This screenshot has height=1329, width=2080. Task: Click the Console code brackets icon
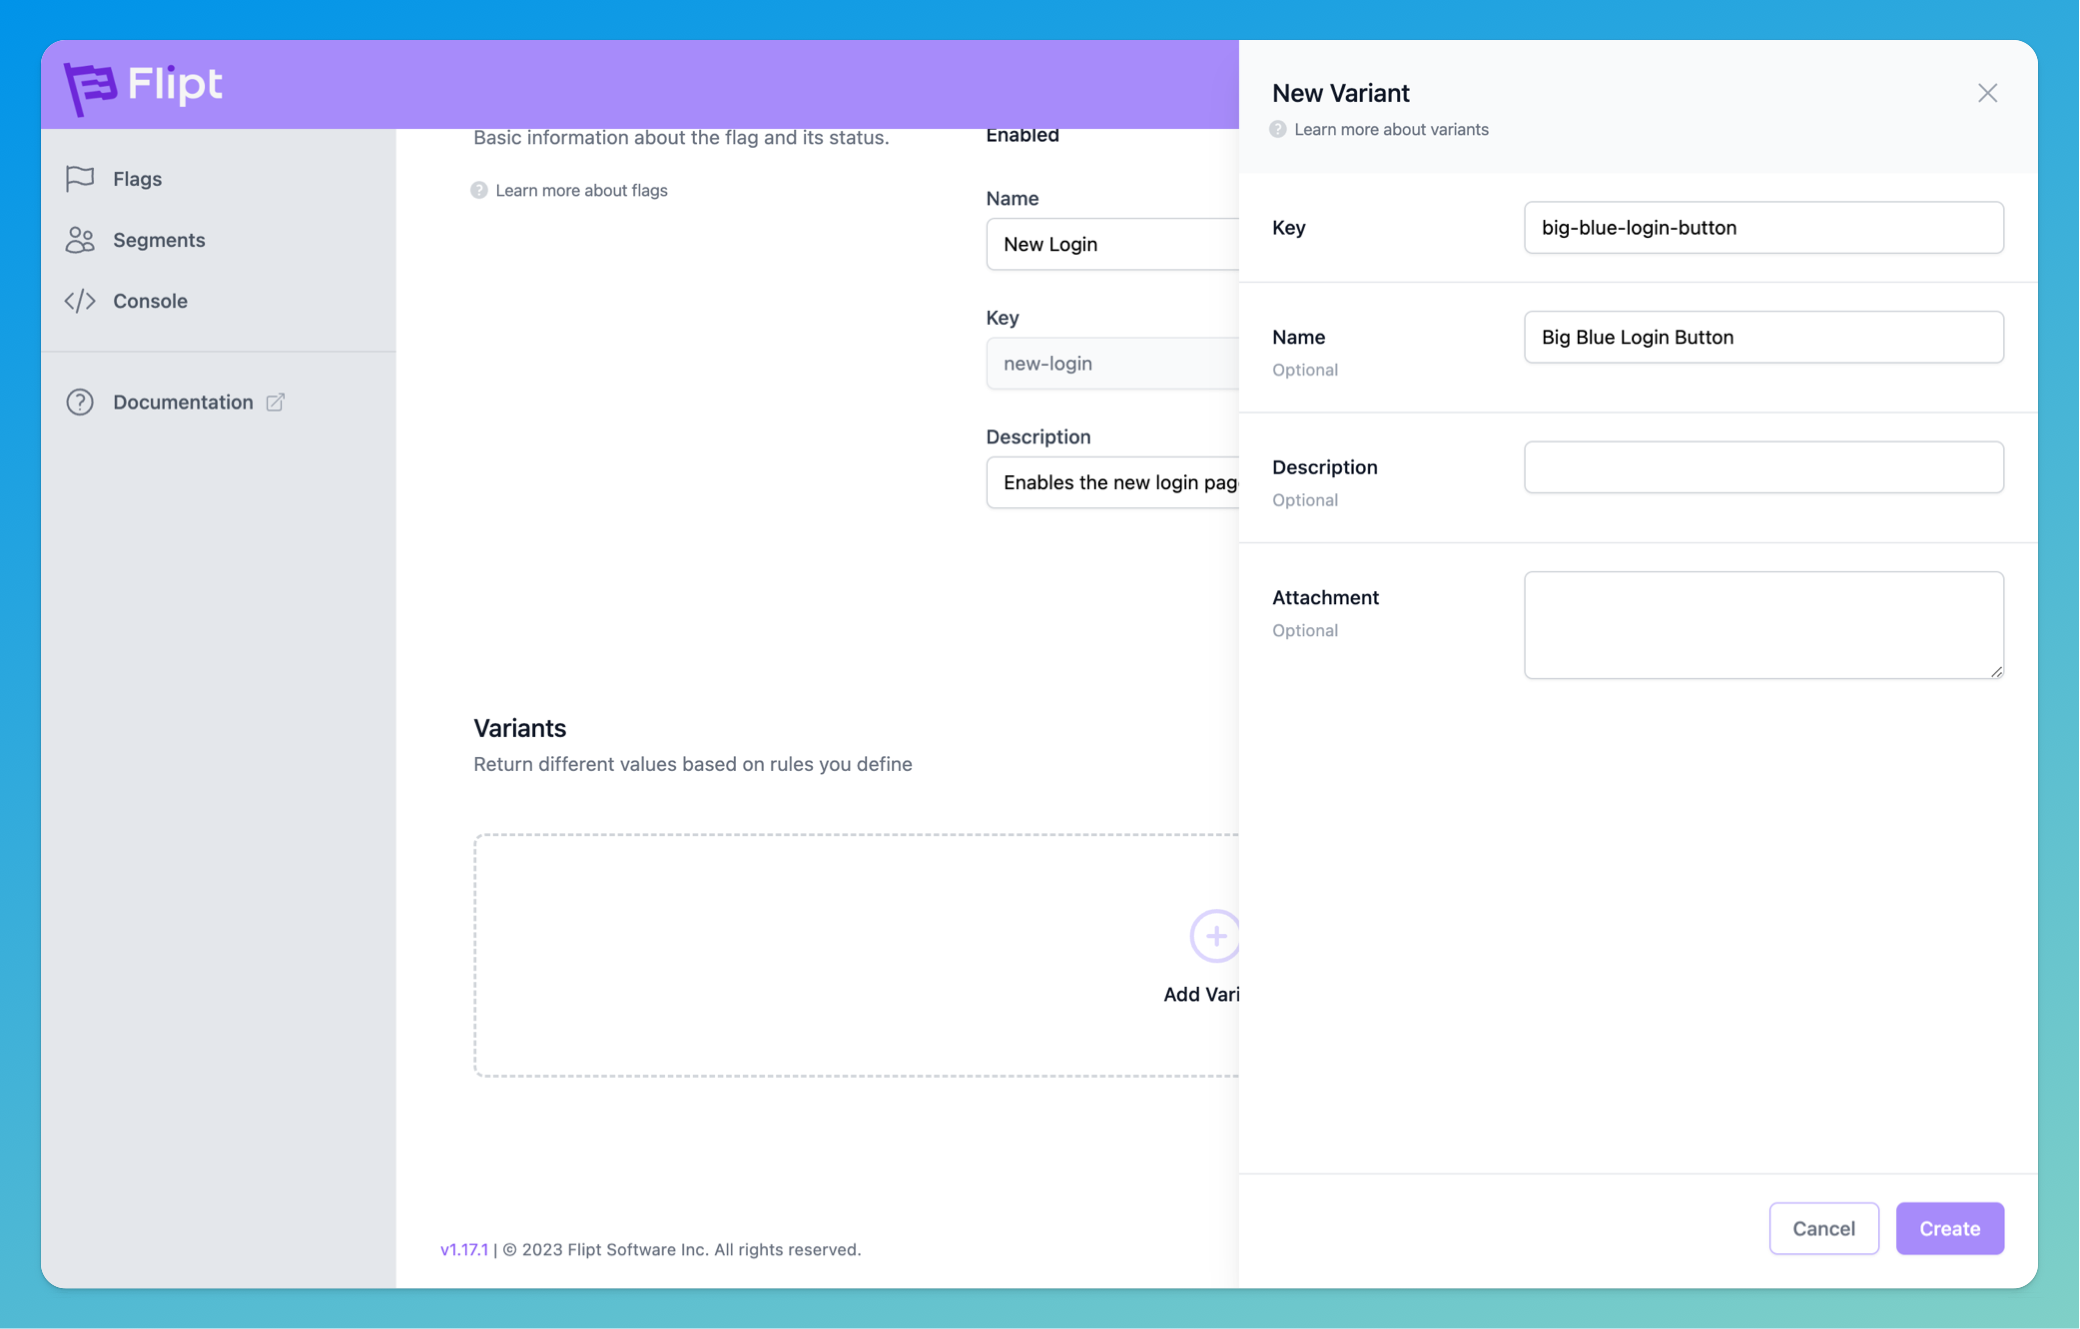(80, 301)
